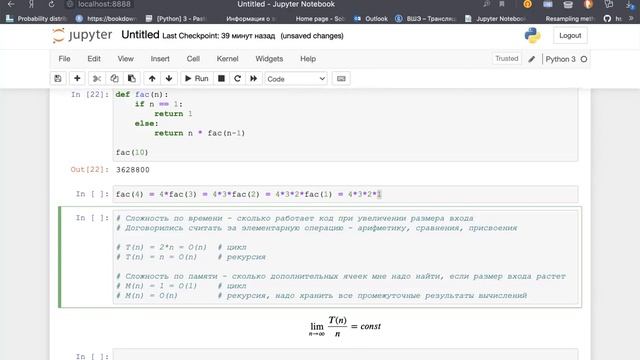Open the Probability distributions bookmark
Viewport: 640px width, 360px height.
coord(37,19)
